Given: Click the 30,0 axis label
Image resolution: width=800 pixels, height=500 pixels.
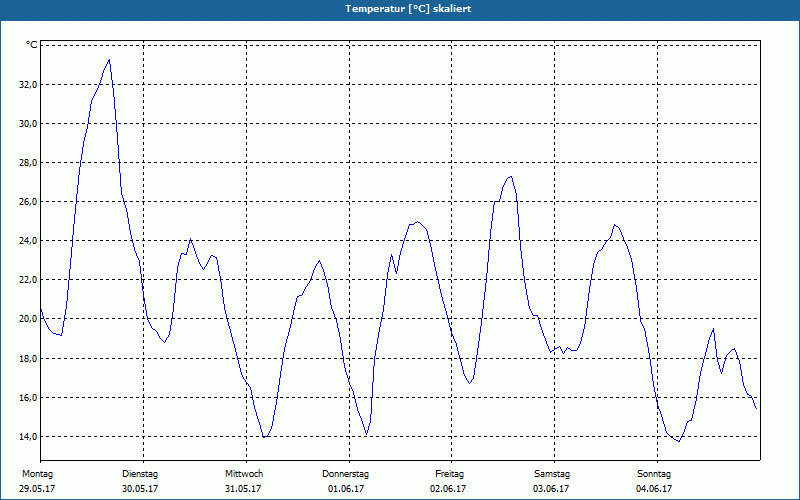Looking at the screenshot, I should click(28, 123).
